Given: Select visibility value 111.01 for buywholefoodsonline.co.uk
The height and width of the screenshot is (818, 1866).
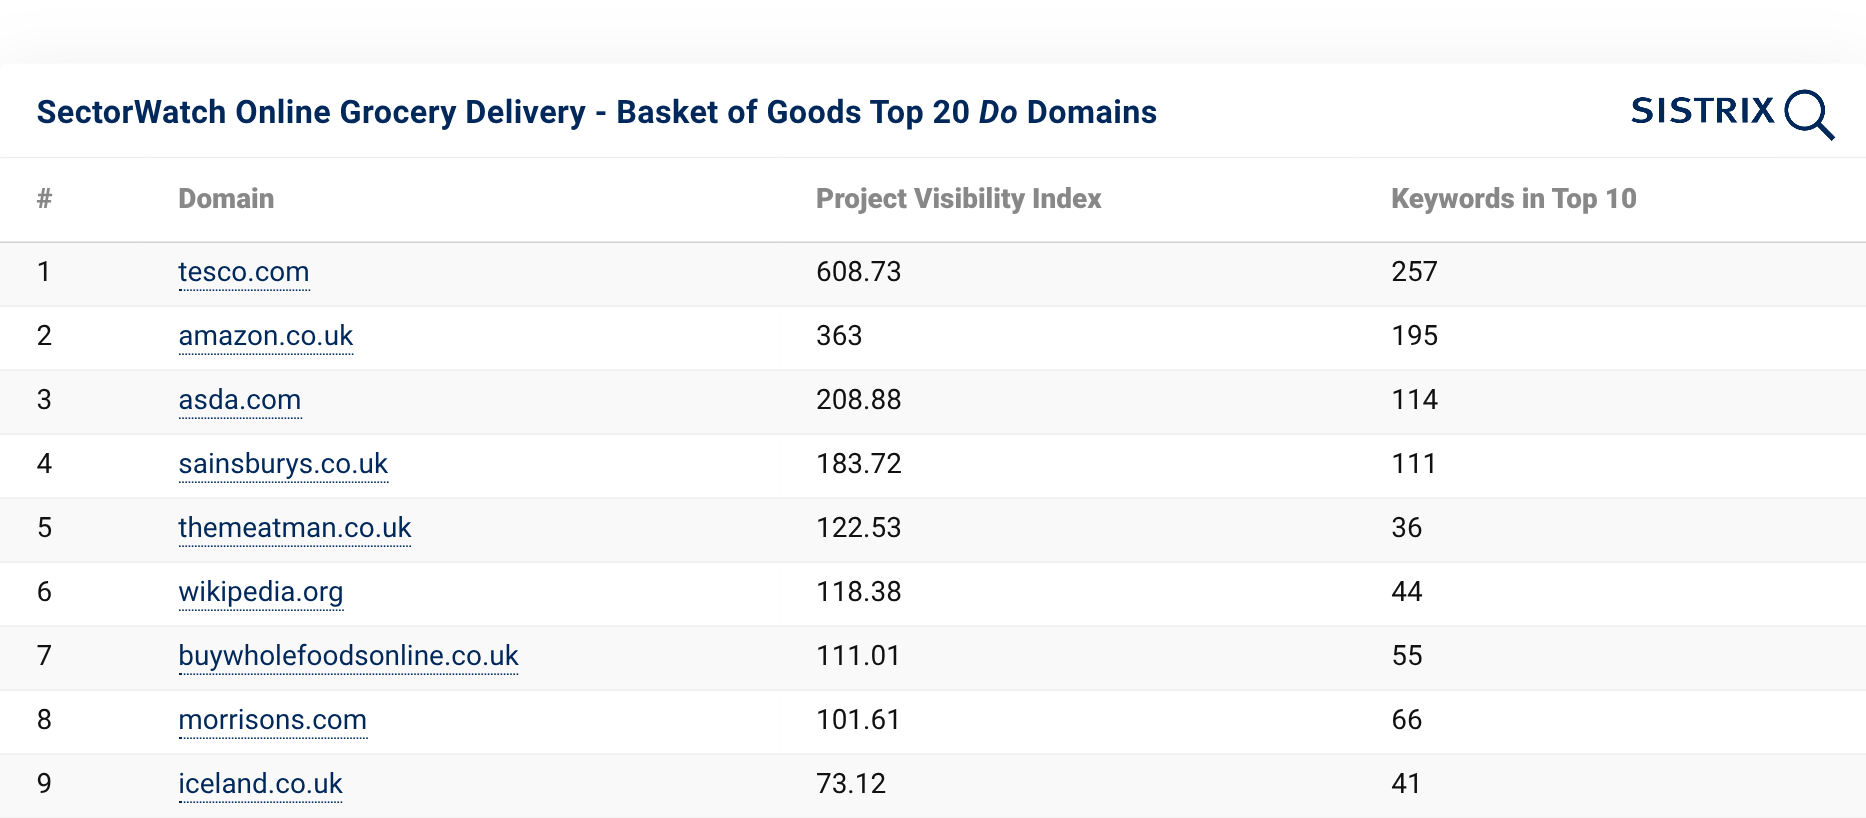Looking at the screenshot, I should (x=858, y=656).
